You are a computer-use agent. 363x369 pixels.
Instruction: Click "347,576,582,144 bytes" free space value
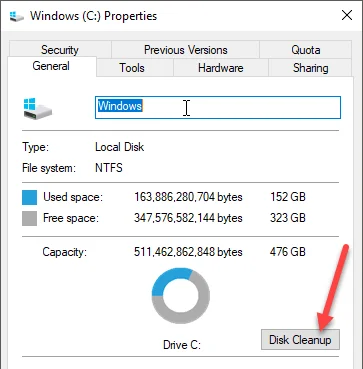(188, 218)
